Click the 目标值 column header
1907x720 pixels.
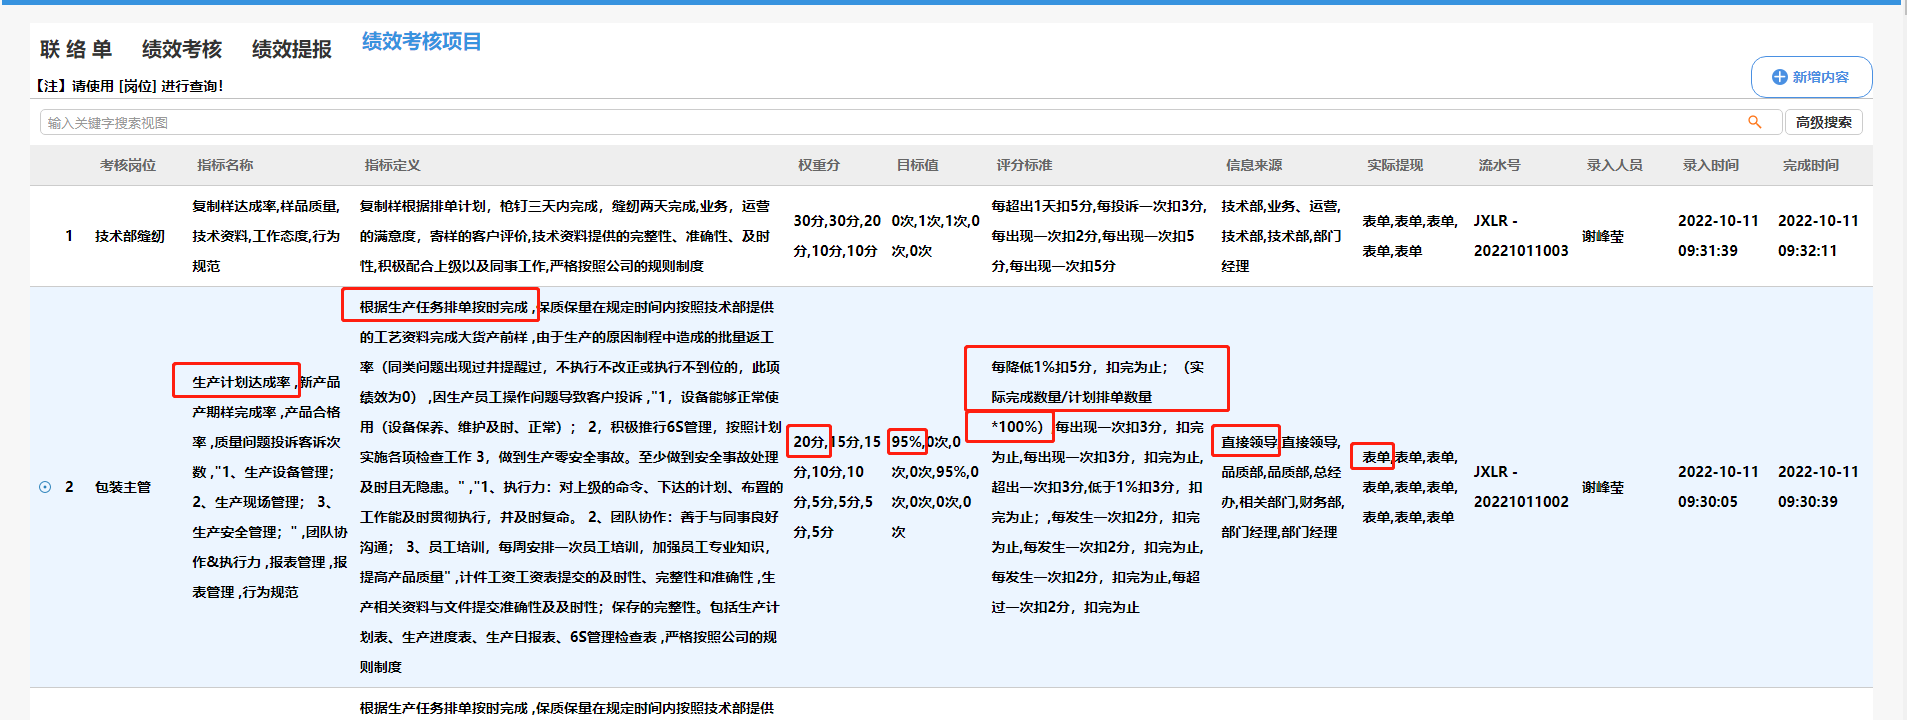(x=917, y=165)
